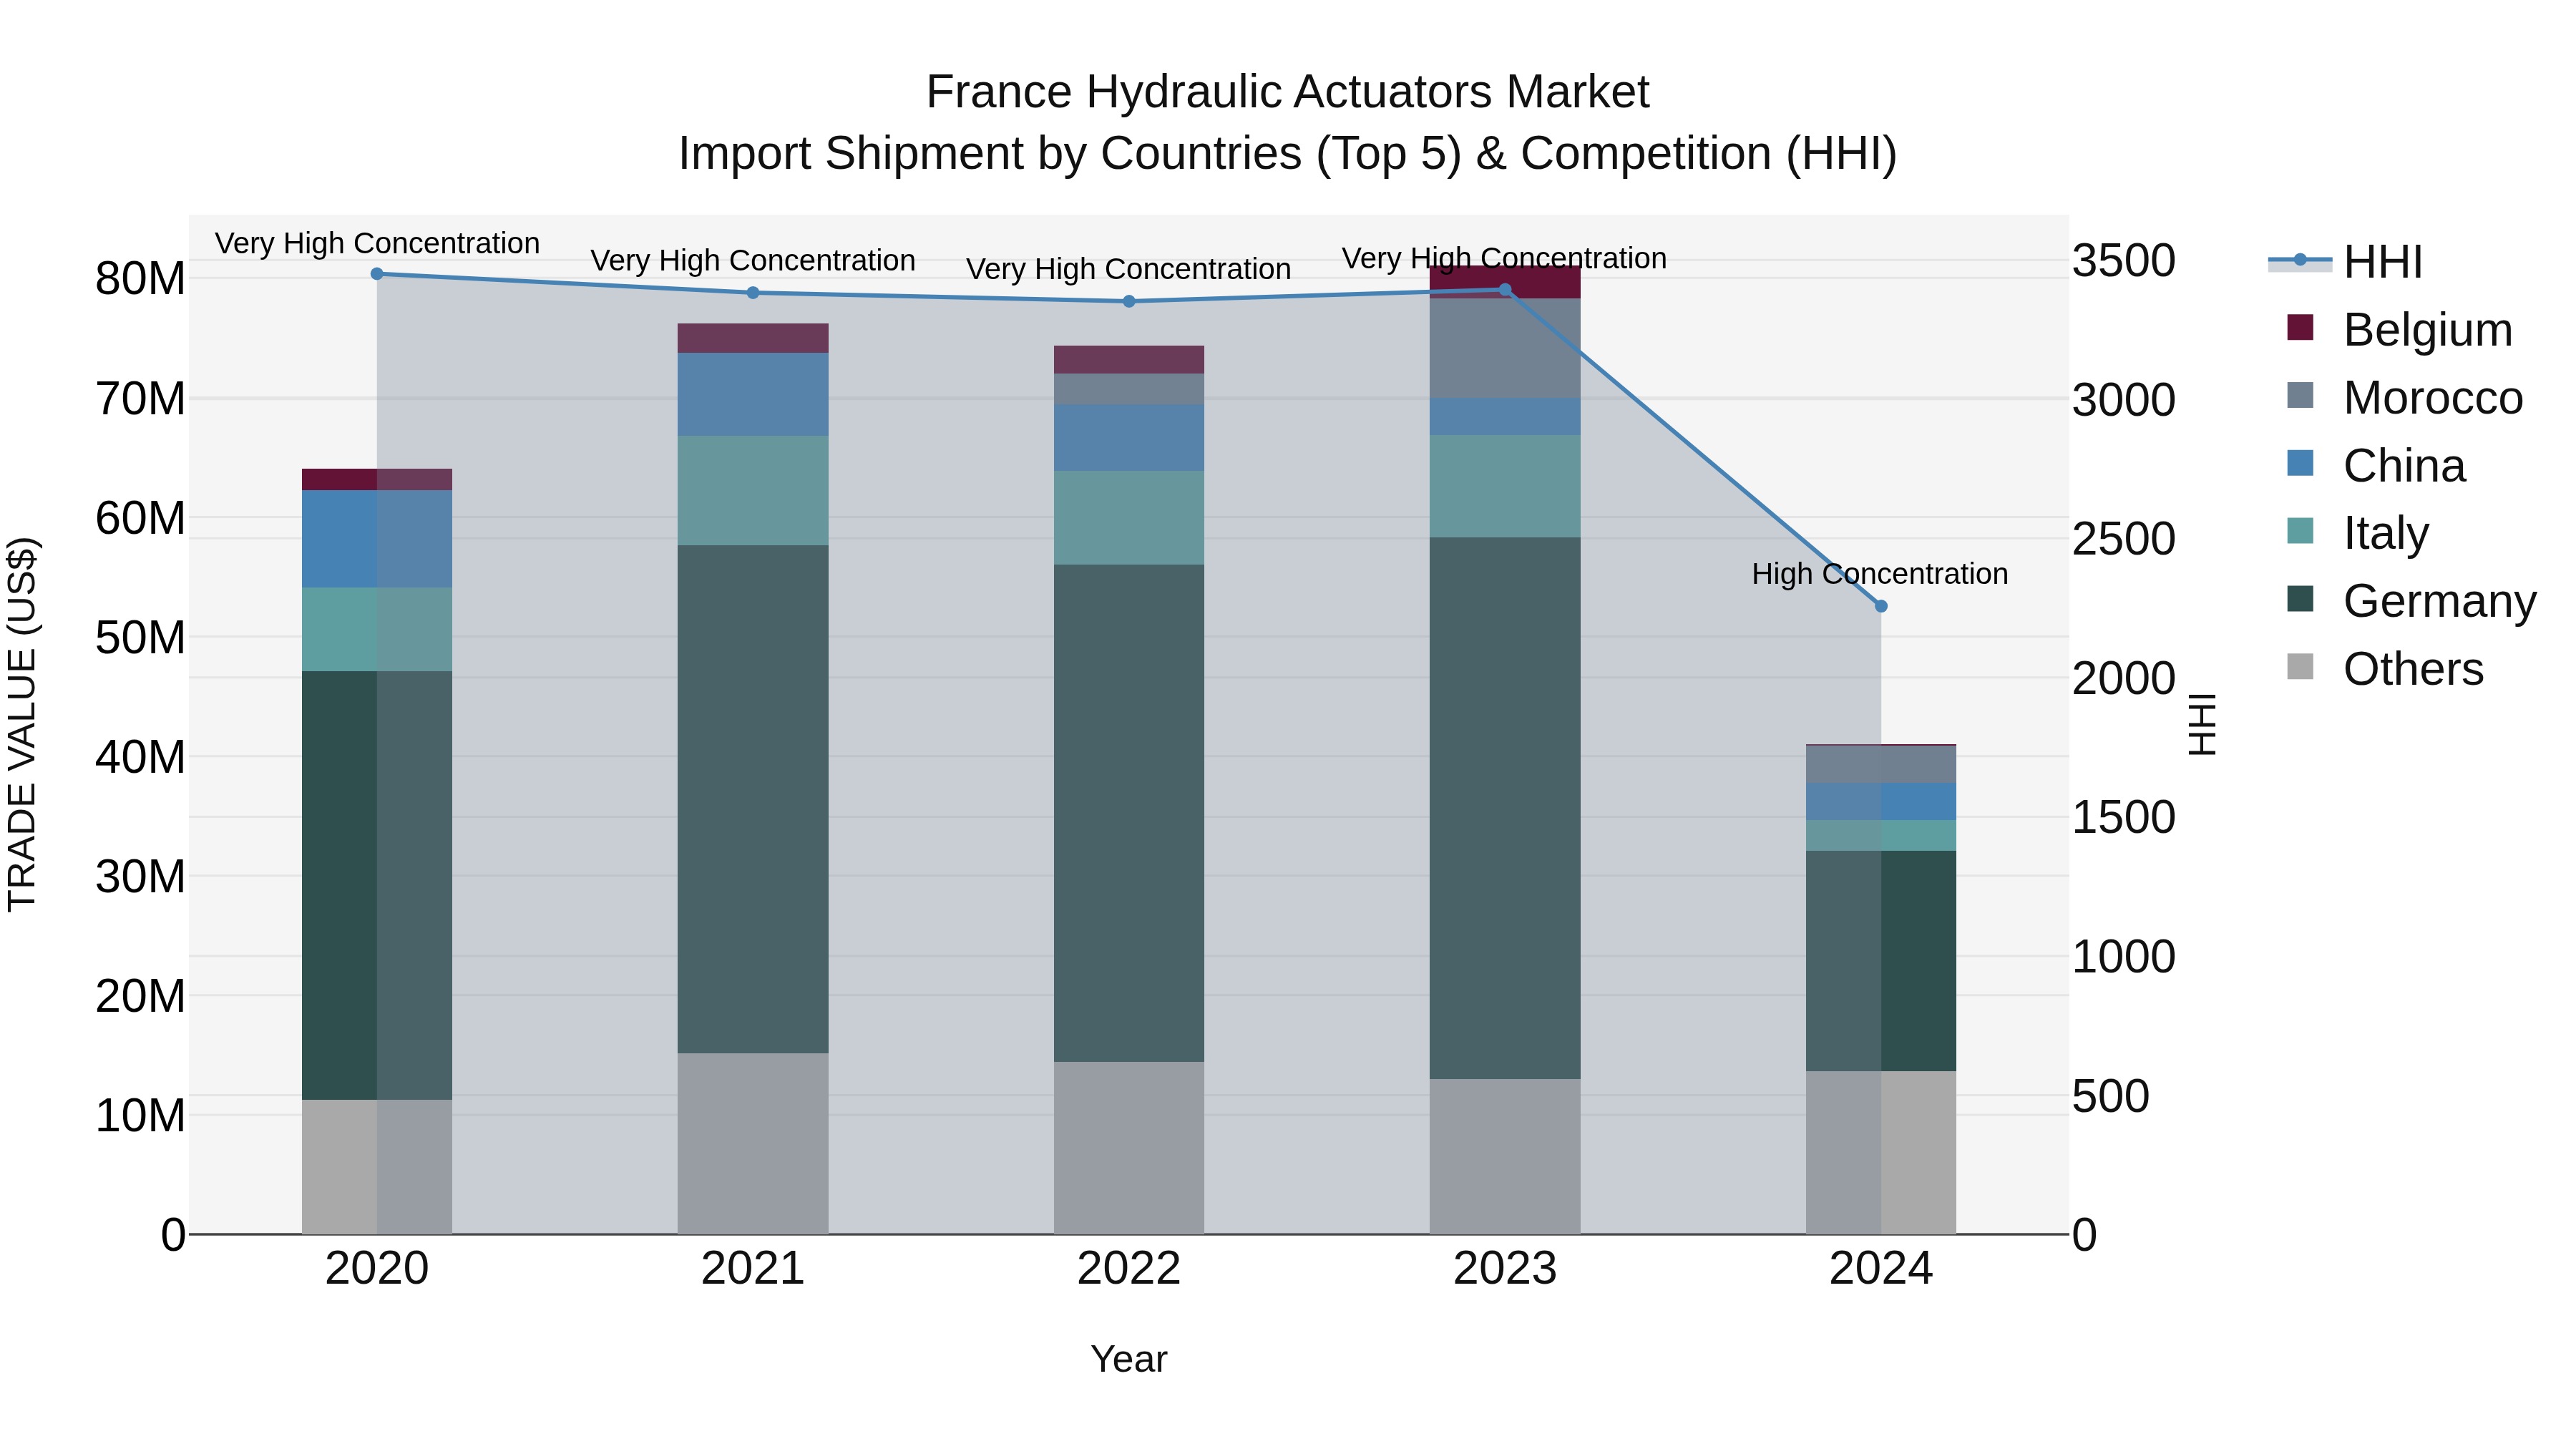Click the 'TRADE VALUE (US$)' axis title
This screenshot has width=2576, height=1449.
click(x=22, y=724)
